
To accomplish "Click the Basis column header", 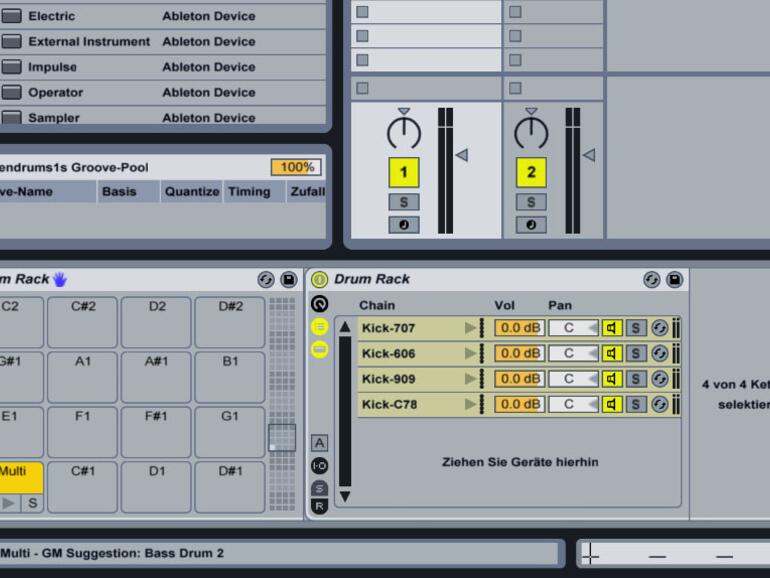I will tap(128, 192).
